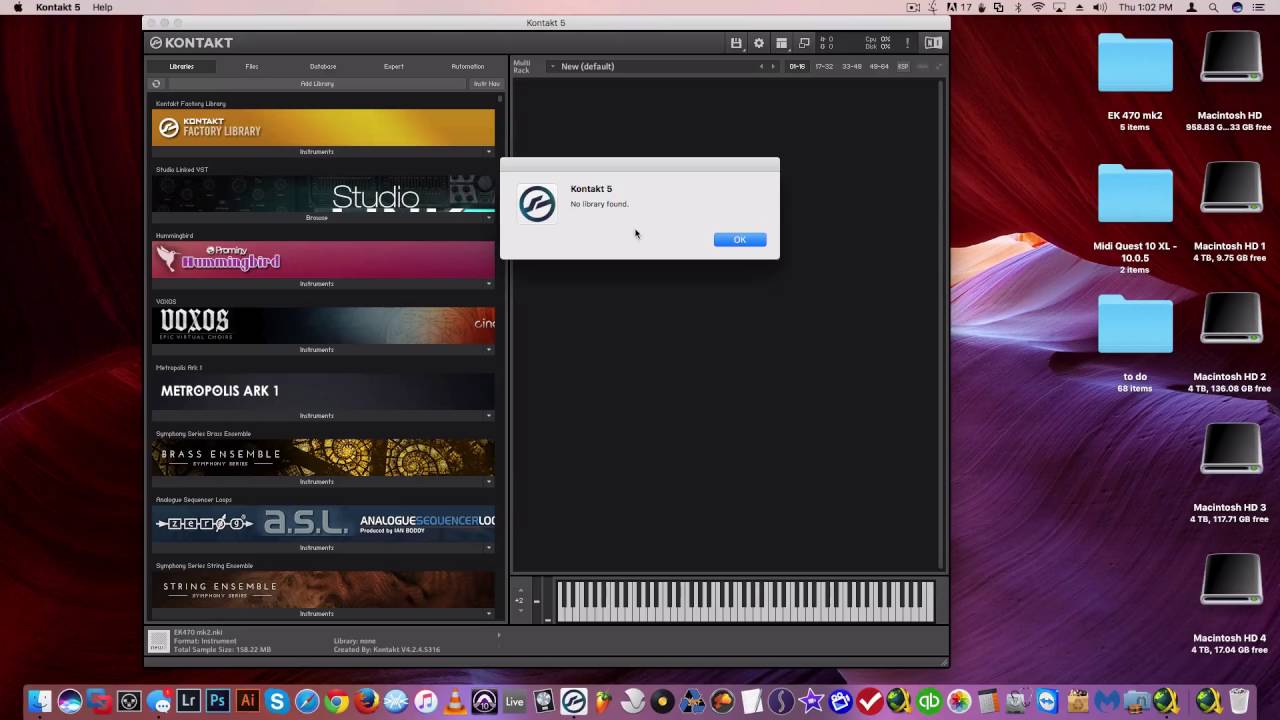Toggle the KSP multi script button
Screen dimensions: 1280x720
point(903,66)
